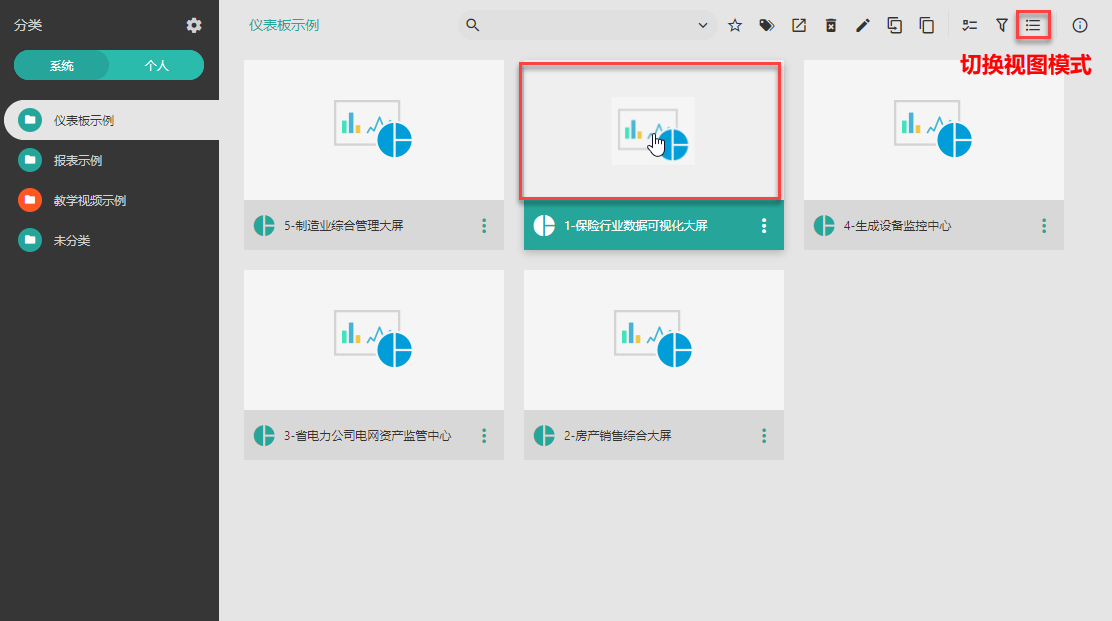Image resolution: width=1112 pixels, height=621 pixels.
Task: Click the 1-保险行业数据可视化大屏 title text
Action: (x=636, y=225)
